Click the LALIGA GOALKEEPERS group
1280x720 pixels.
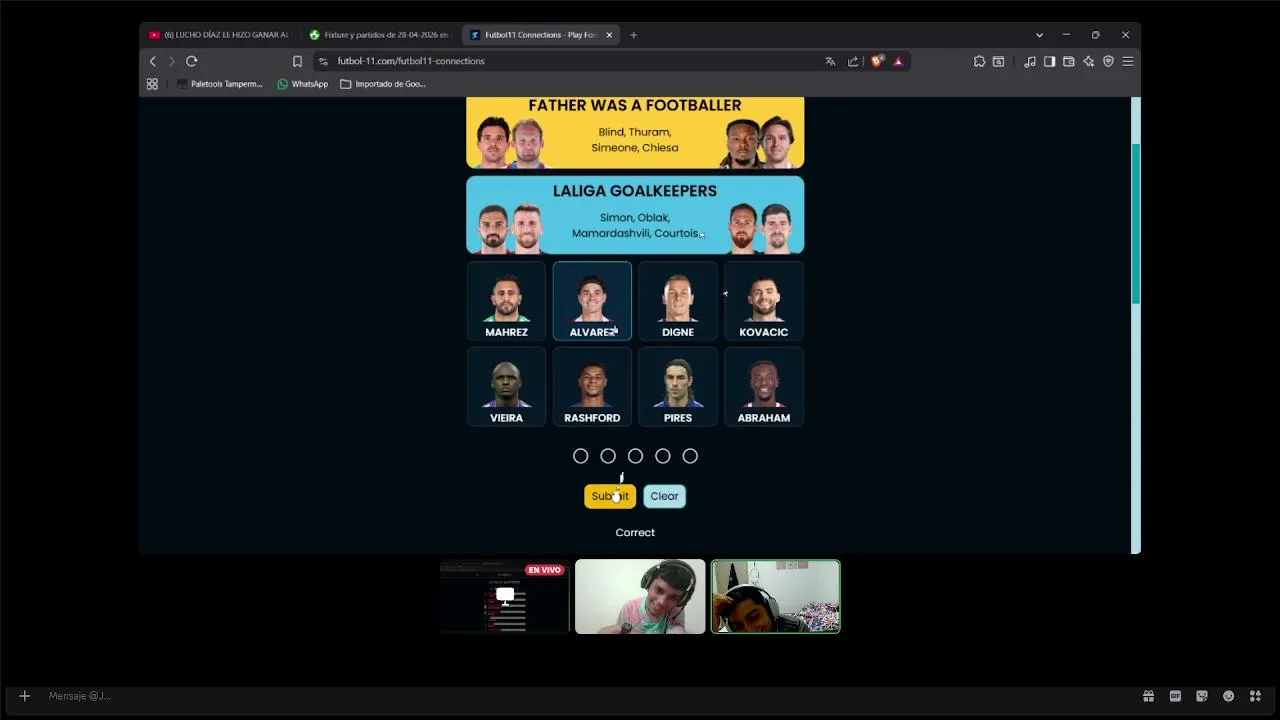pyautogui.click(x=635, y=215)
